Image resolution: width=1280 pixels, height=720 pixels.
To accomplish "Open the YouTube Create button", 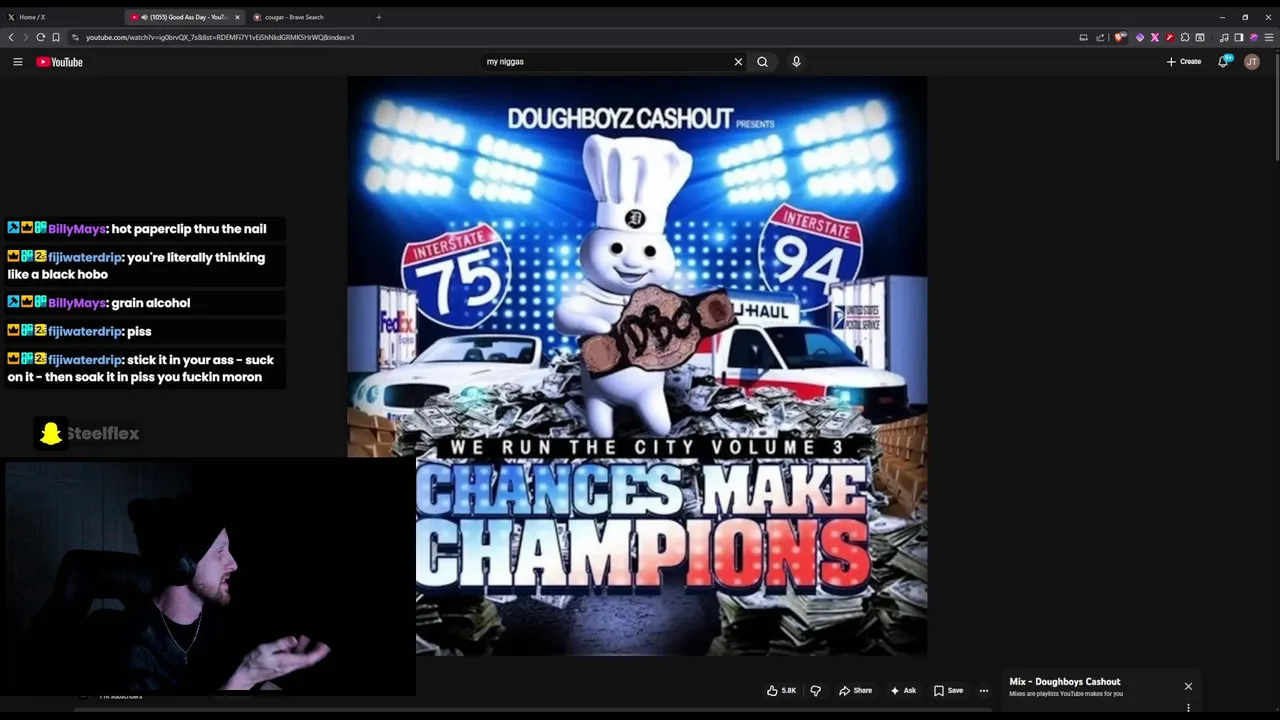I will (x=1184, y=62).
